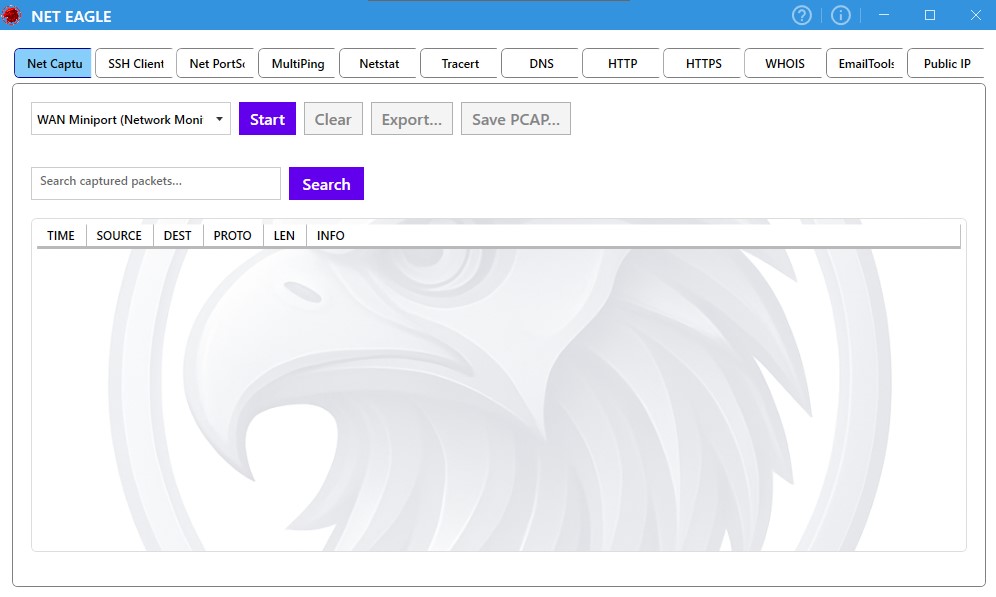Open the Tracert tab

(x=459, y=63)
